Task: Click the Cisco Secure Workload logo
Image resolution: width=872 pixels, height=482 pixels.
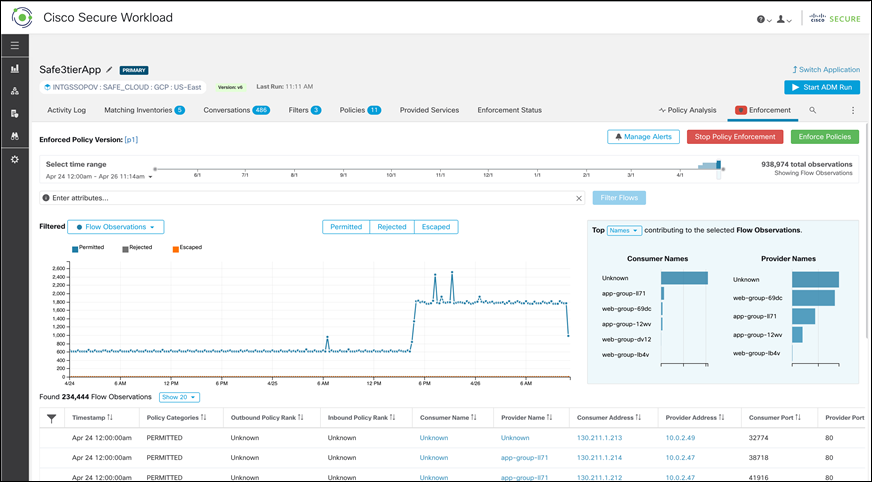Action: [x=22, y=17]
